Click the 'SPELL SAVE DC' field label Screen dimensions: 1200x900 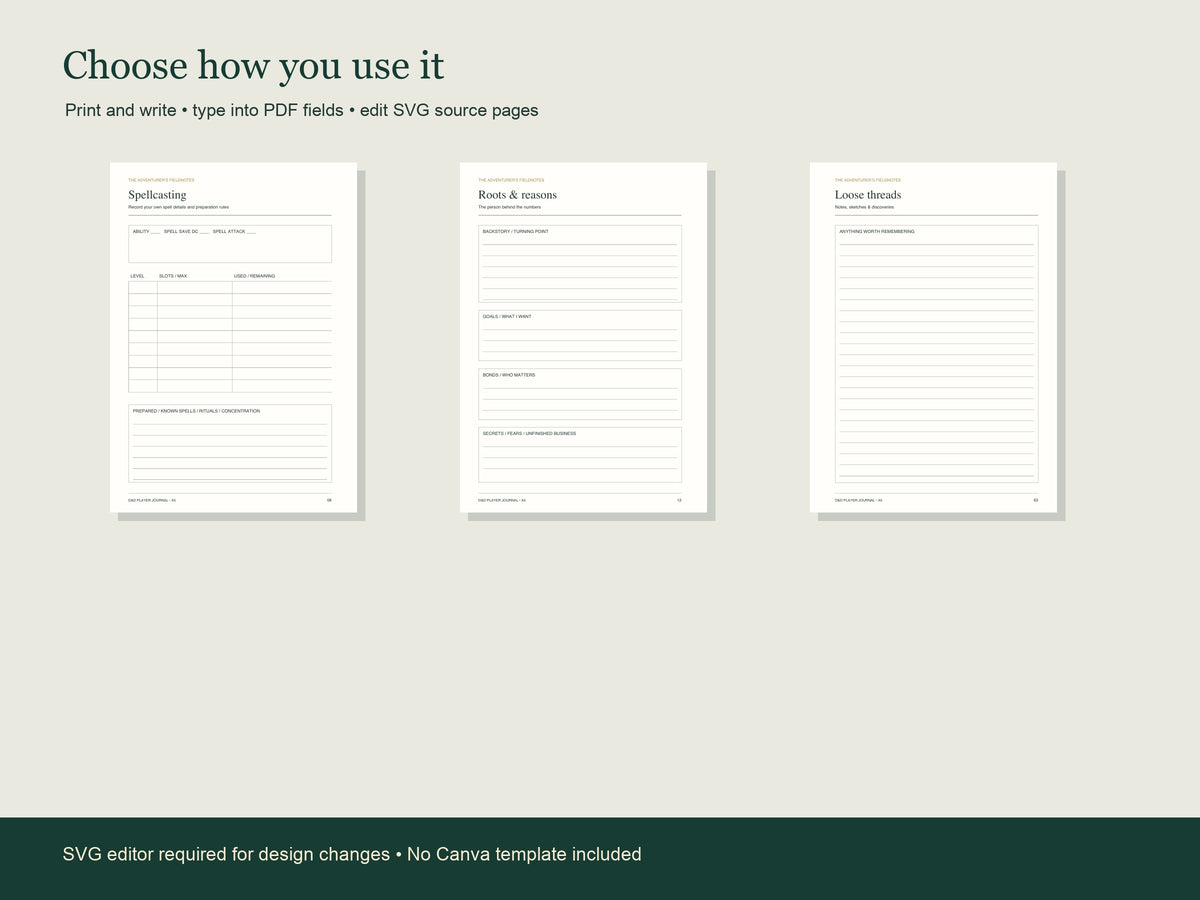(181, 232)
